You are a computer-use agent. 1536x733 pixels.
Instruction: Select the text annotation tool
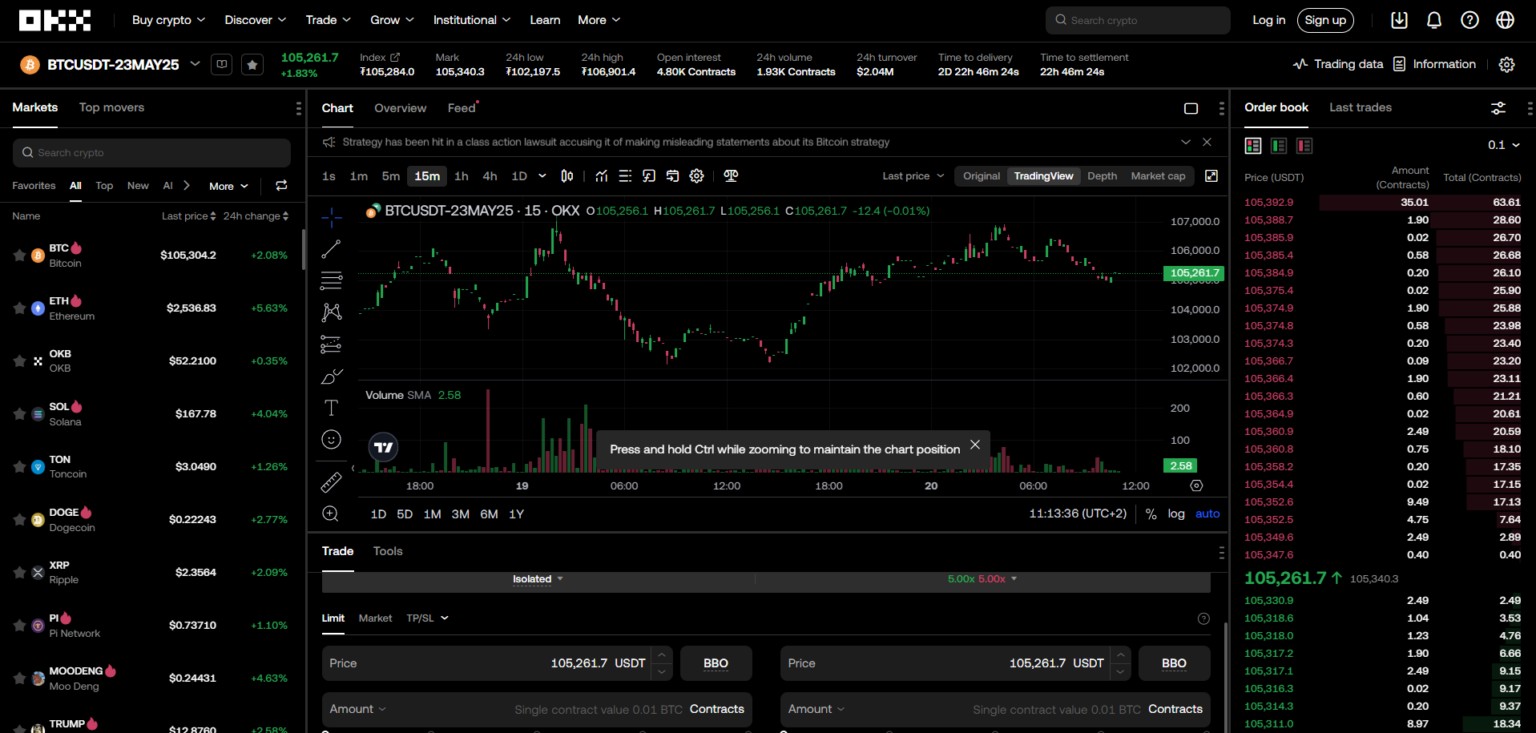pos(331,407)
